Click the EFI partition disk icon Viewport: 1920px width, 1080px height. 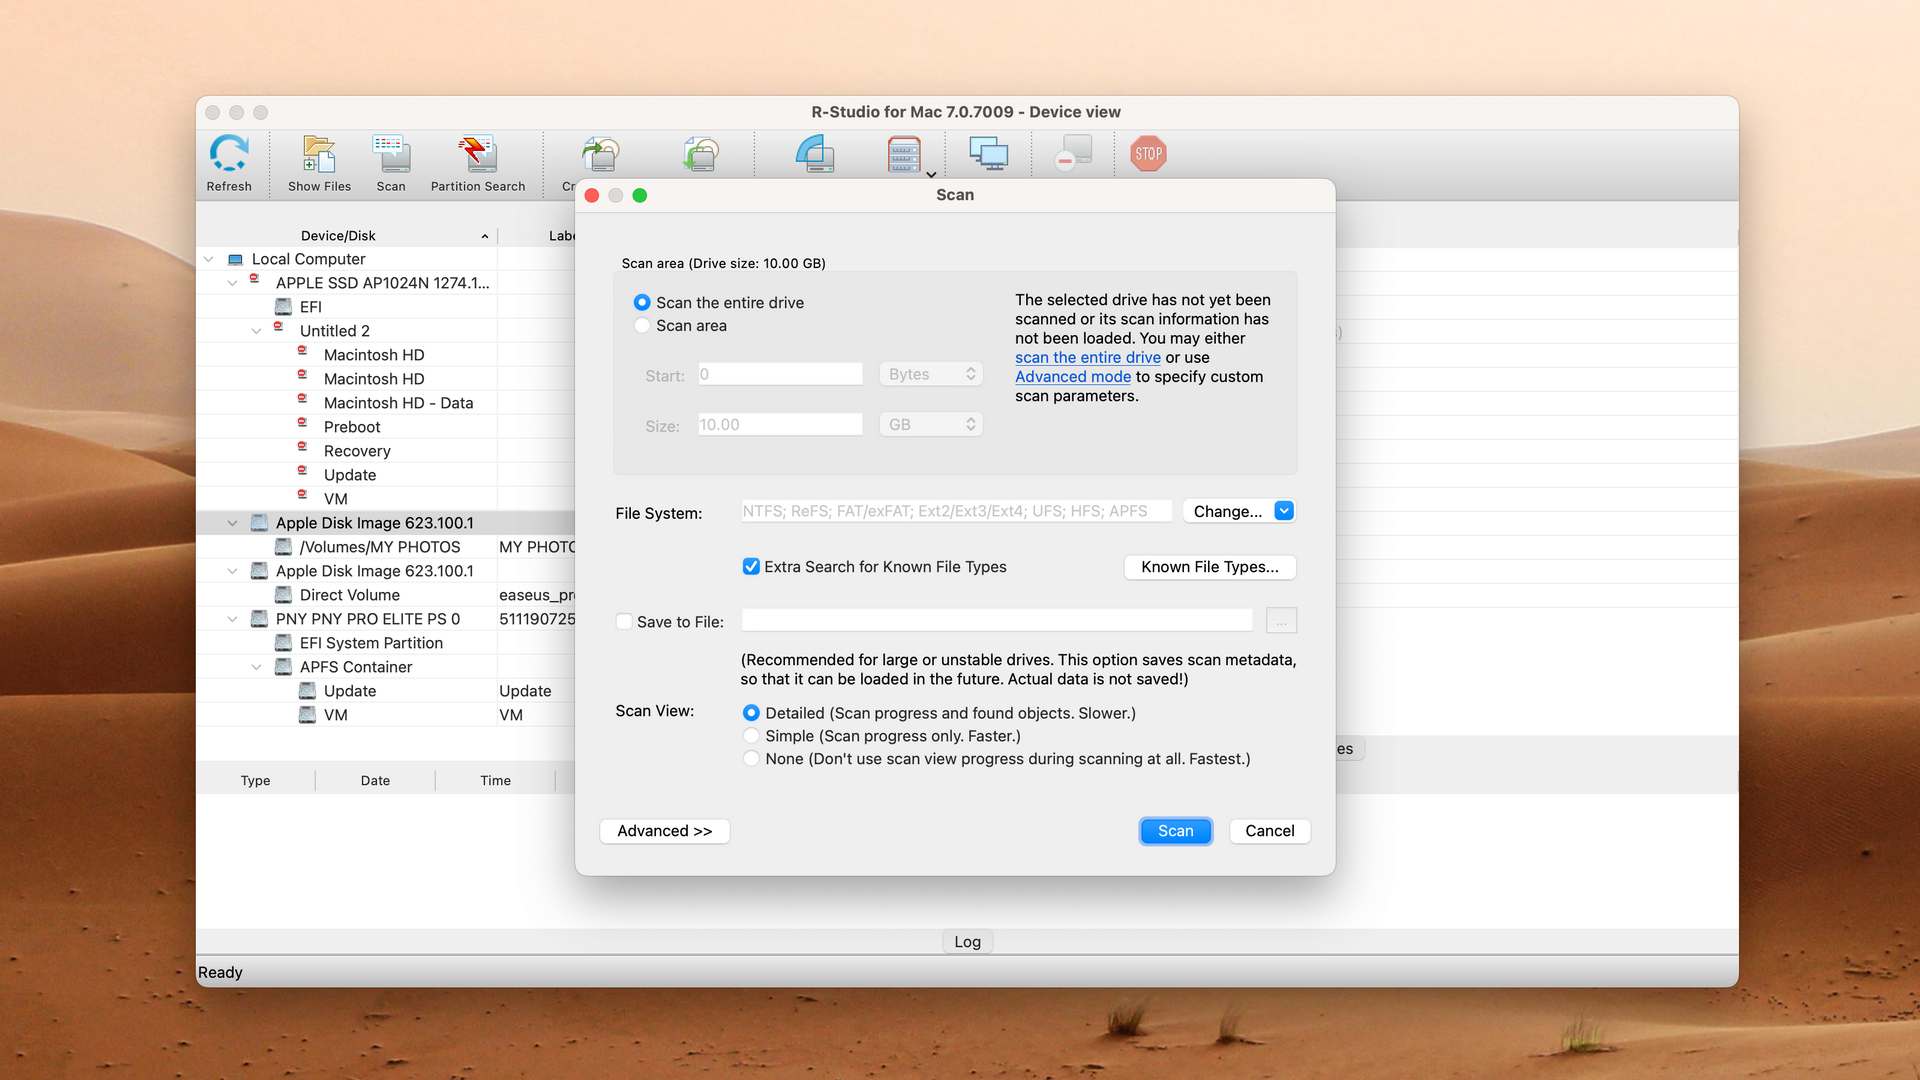point(284,307)
